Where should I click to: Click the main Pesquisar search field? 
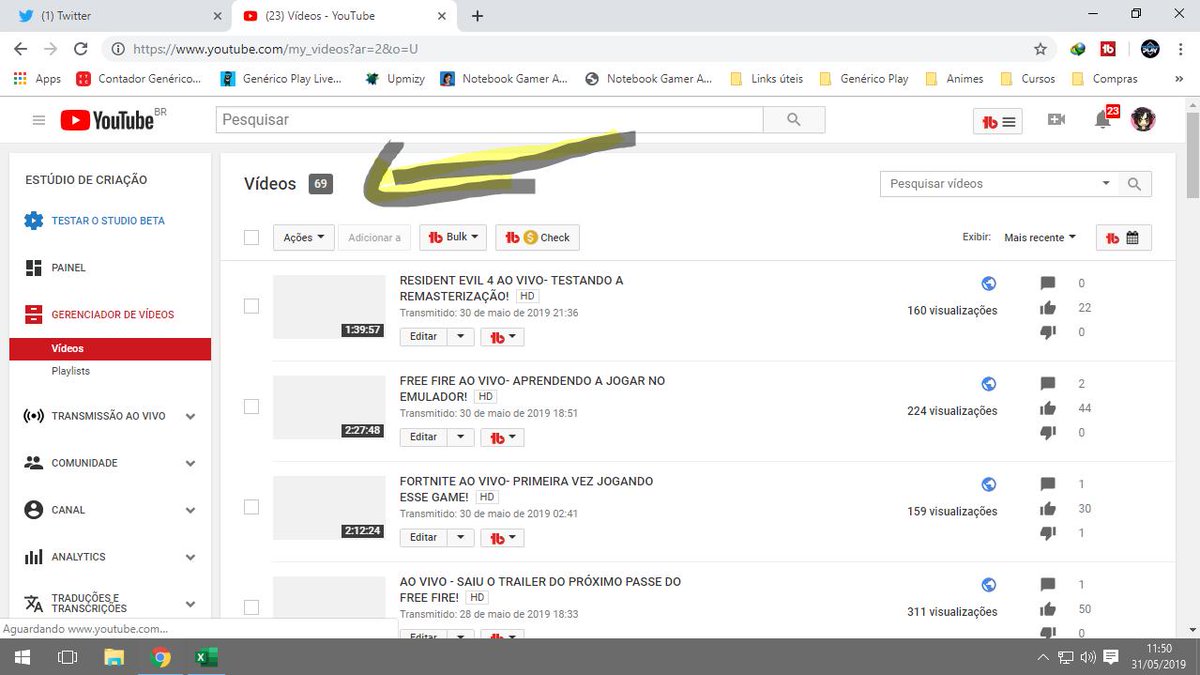pyautogui.click(x=490, y=120)
